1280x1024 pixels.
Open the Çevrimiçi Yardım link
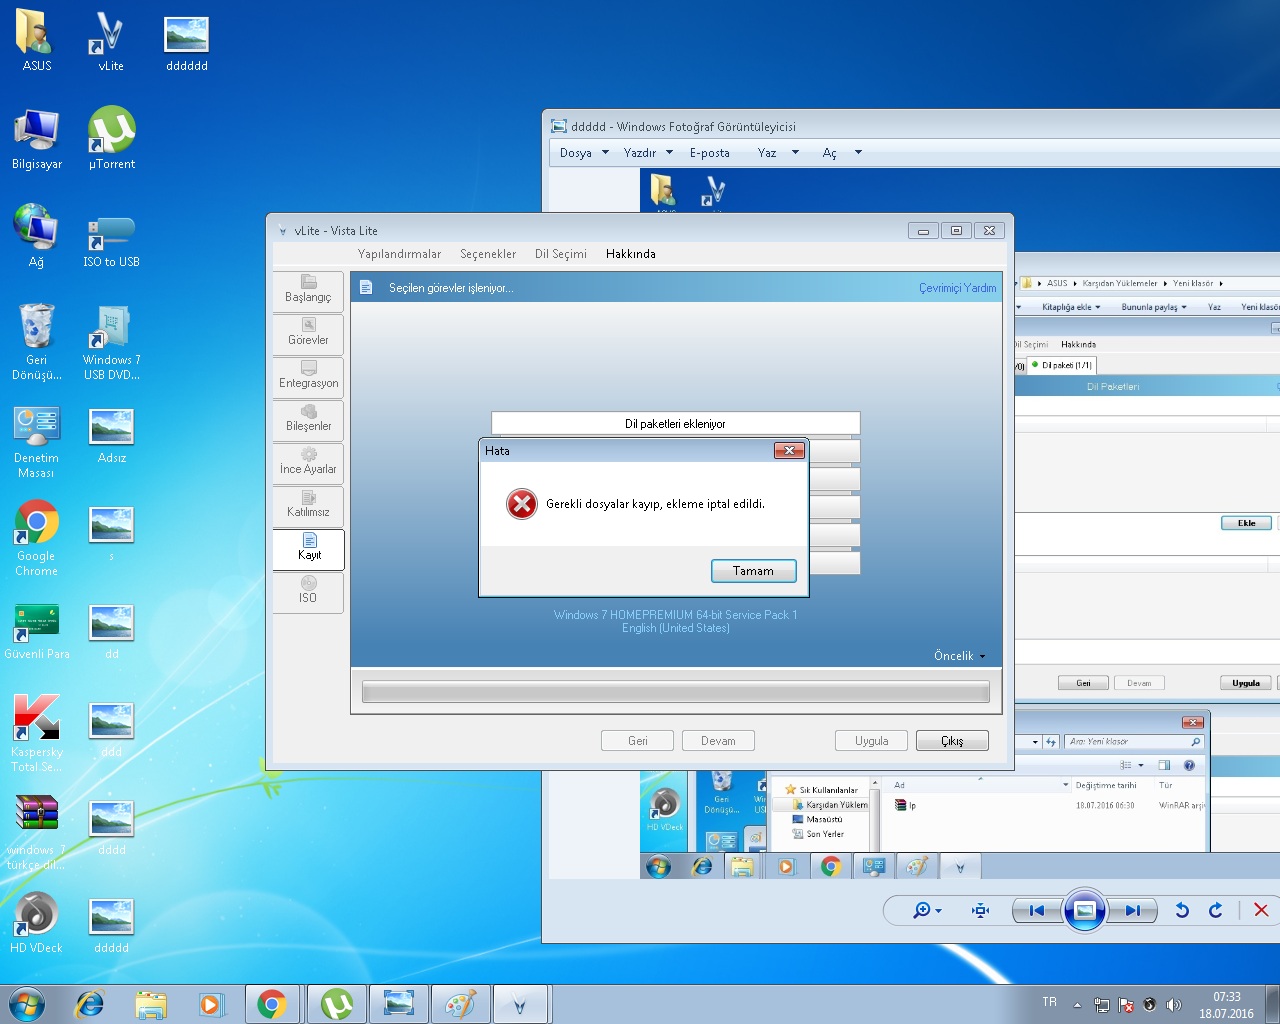pos(957,288)
